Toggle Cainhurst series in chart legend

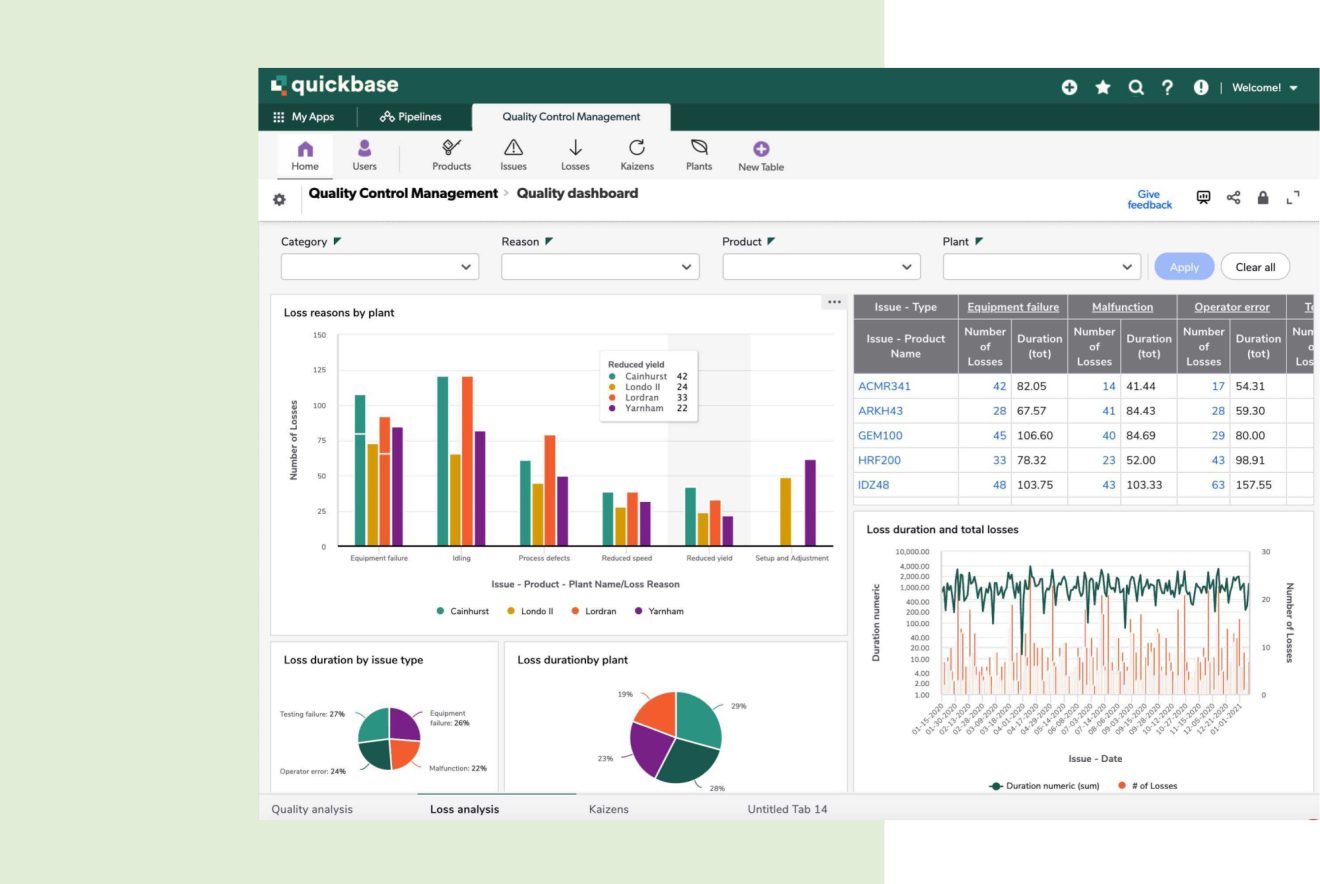click(462, 611)
